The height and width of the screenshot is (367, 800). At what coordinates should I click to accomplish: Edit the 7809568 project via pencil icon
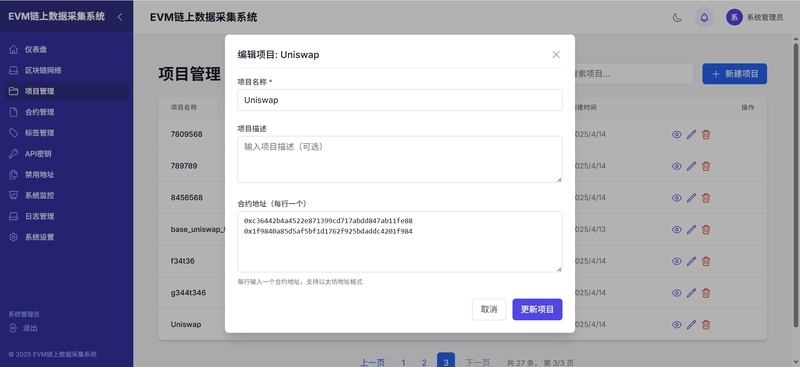click(691, 135)
